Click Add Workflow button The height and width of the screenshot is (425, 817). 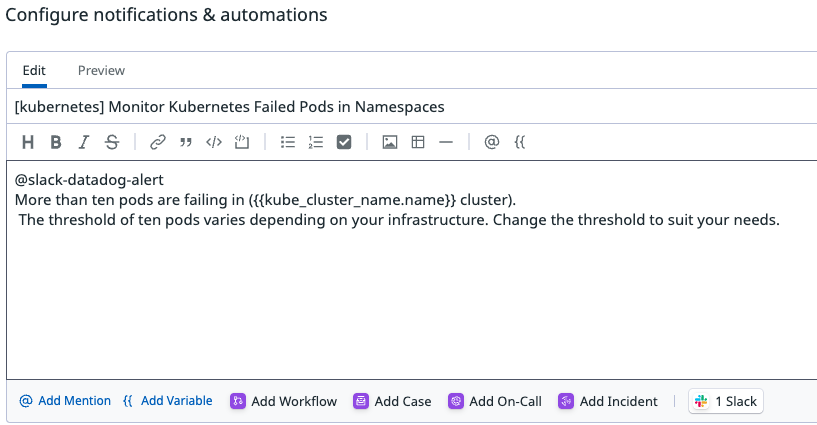coord(283,402)
